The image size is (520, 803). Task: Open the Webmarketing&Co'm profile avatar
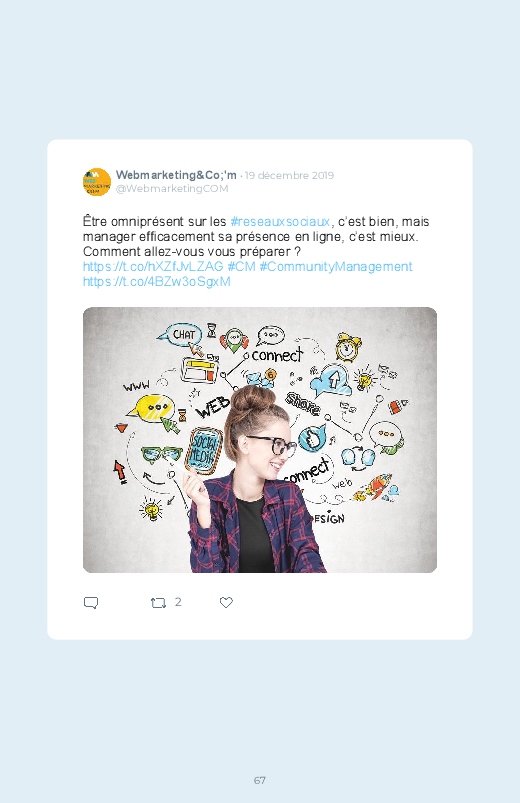click(x=97, y=182)
